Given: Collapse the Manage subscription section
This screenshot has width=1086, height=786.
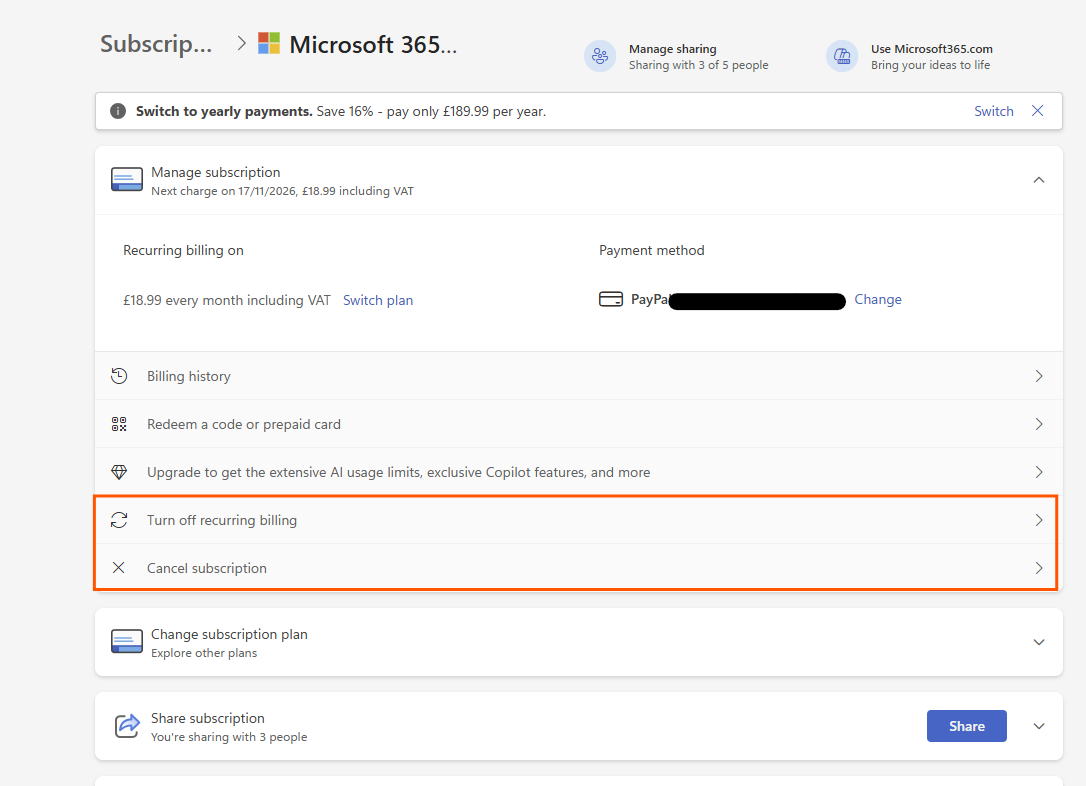Looking at the screenshot, I should tap(1039, 180).
